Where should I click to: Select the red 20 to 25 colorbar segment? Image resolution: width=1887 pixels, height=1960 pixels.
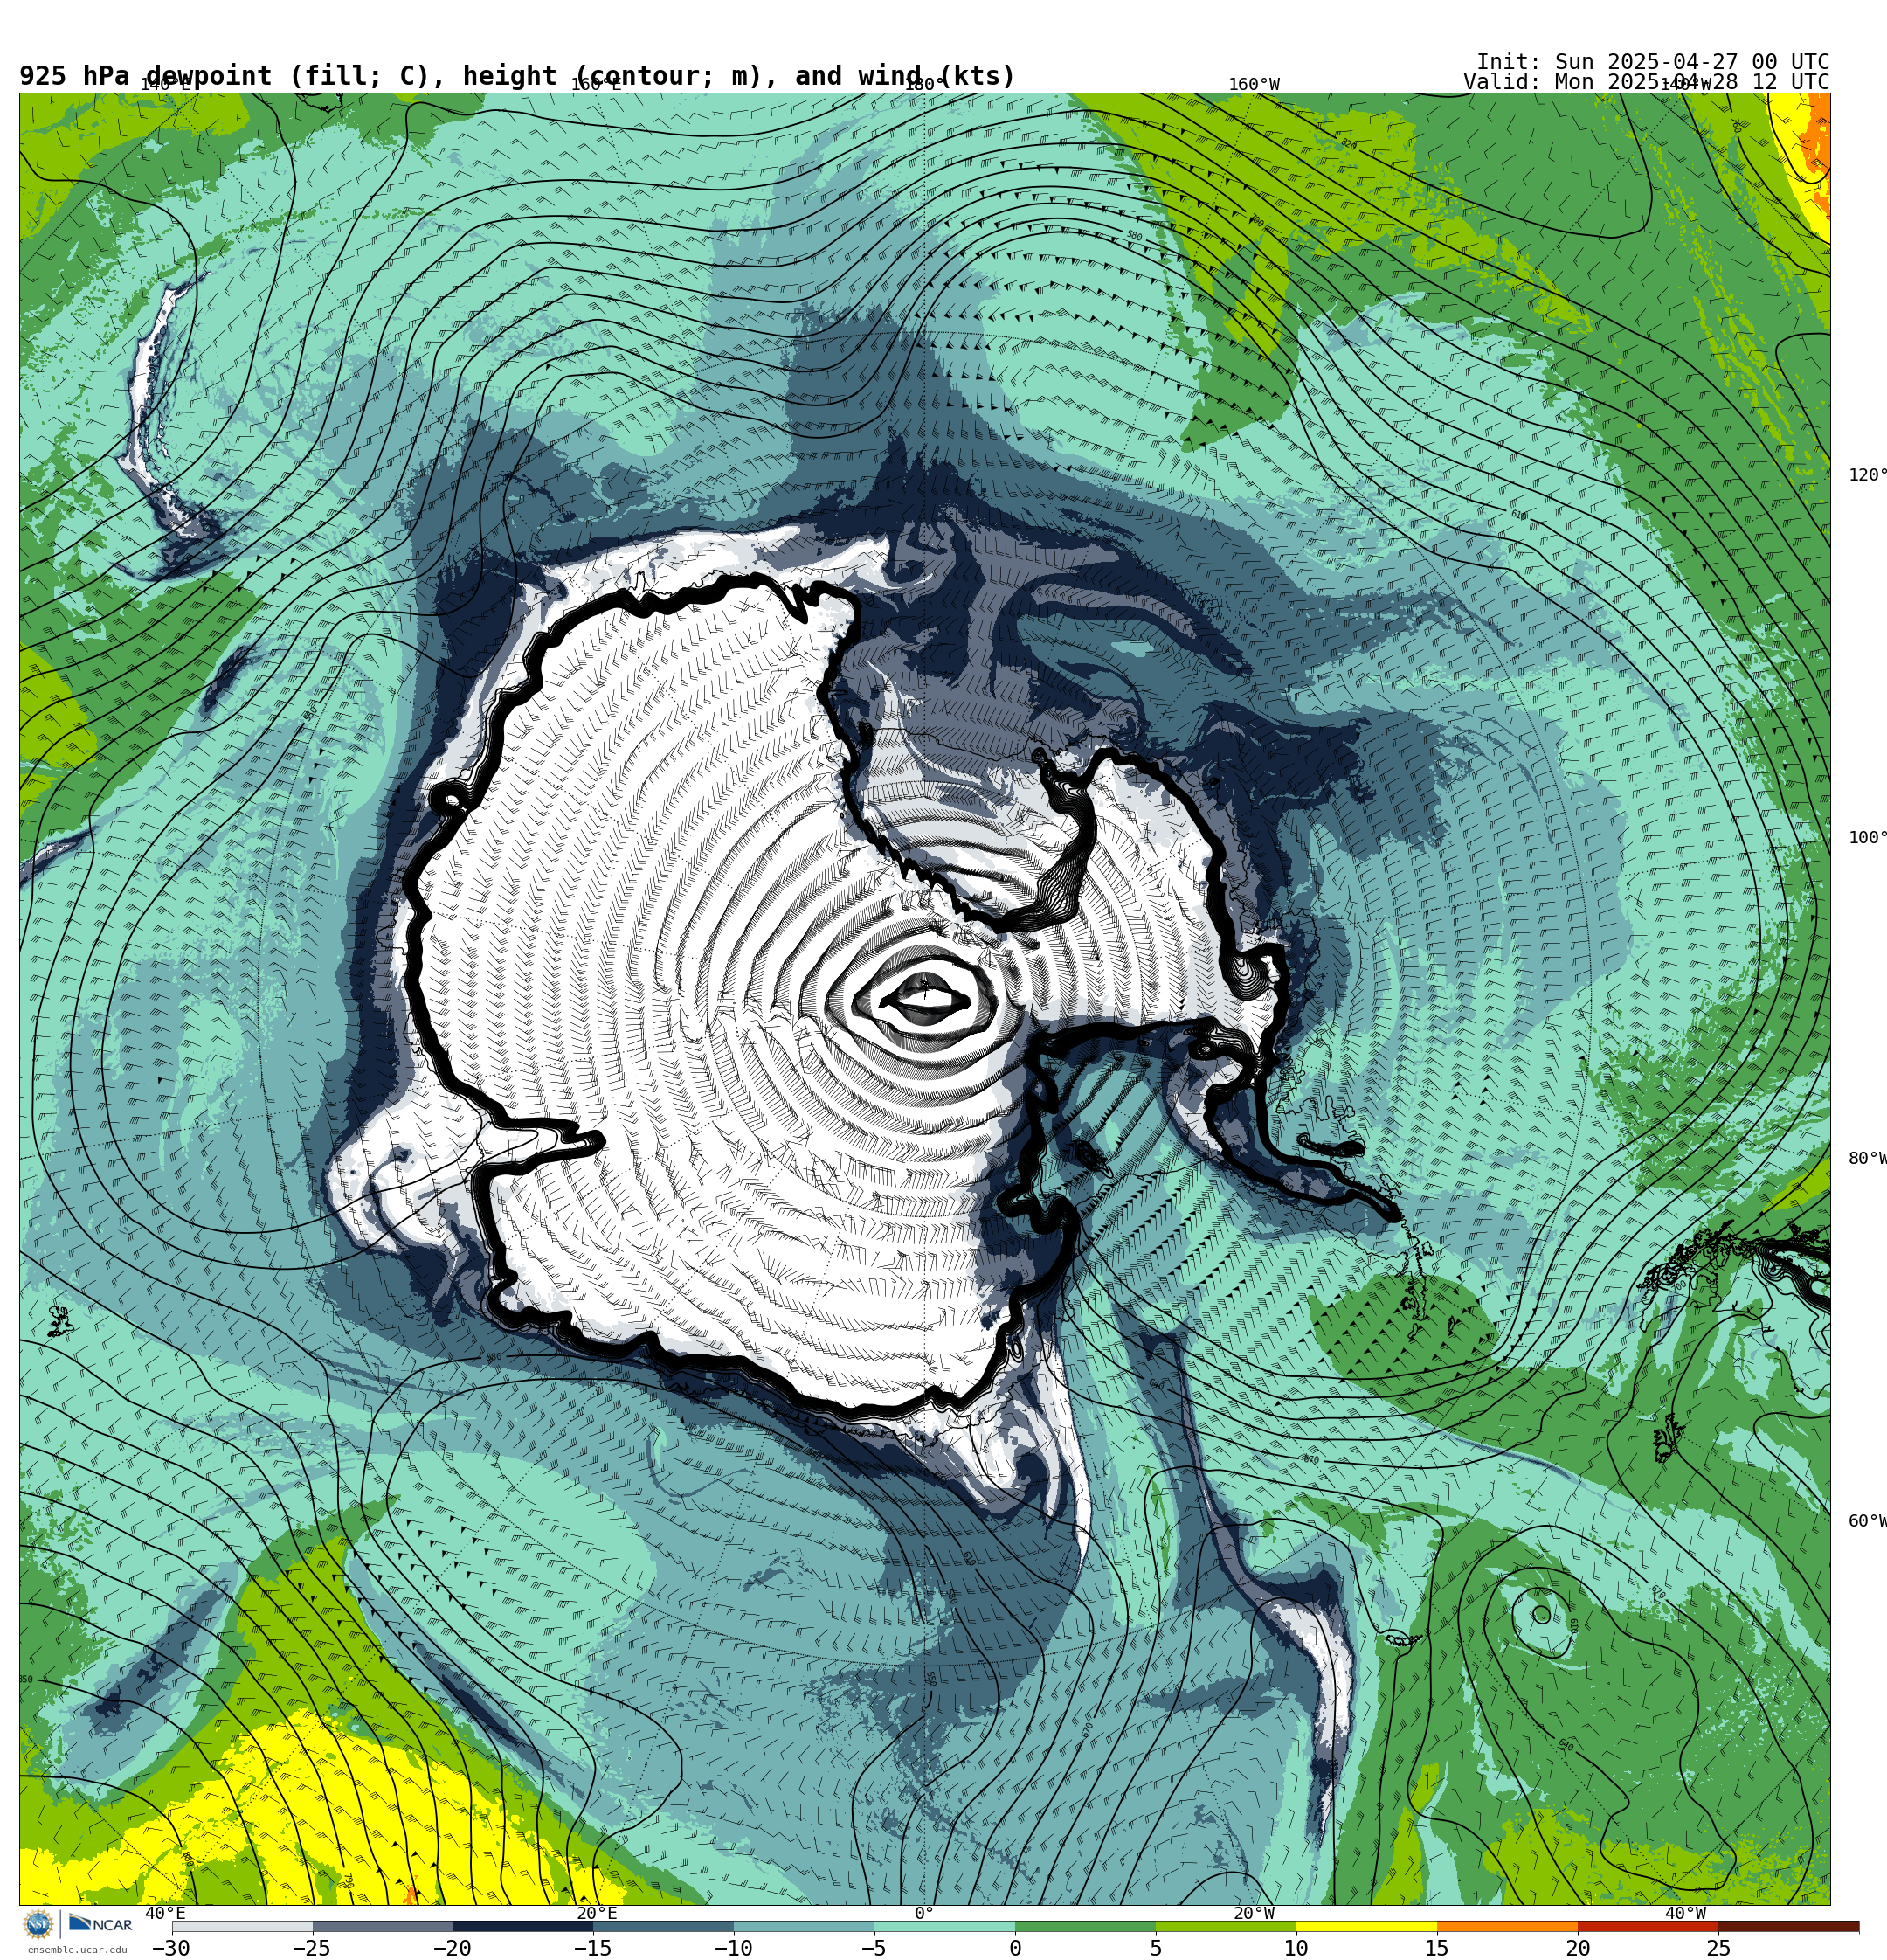click(1648, 1926)
